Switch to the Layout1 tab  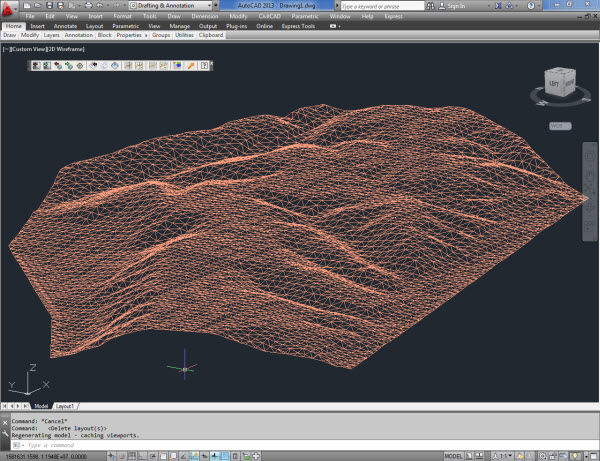coord(65,407)
